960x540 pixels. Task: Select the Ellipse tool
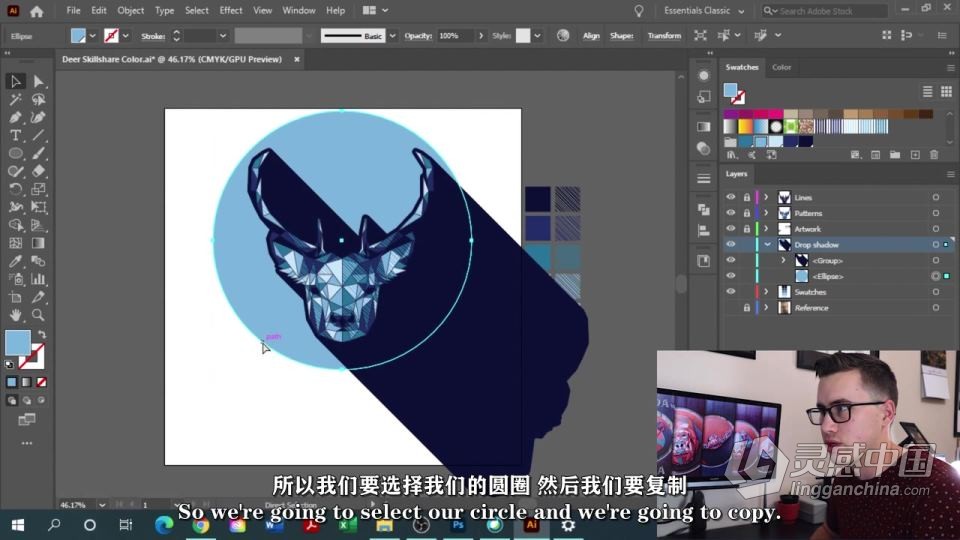click(x=15, y=153)
